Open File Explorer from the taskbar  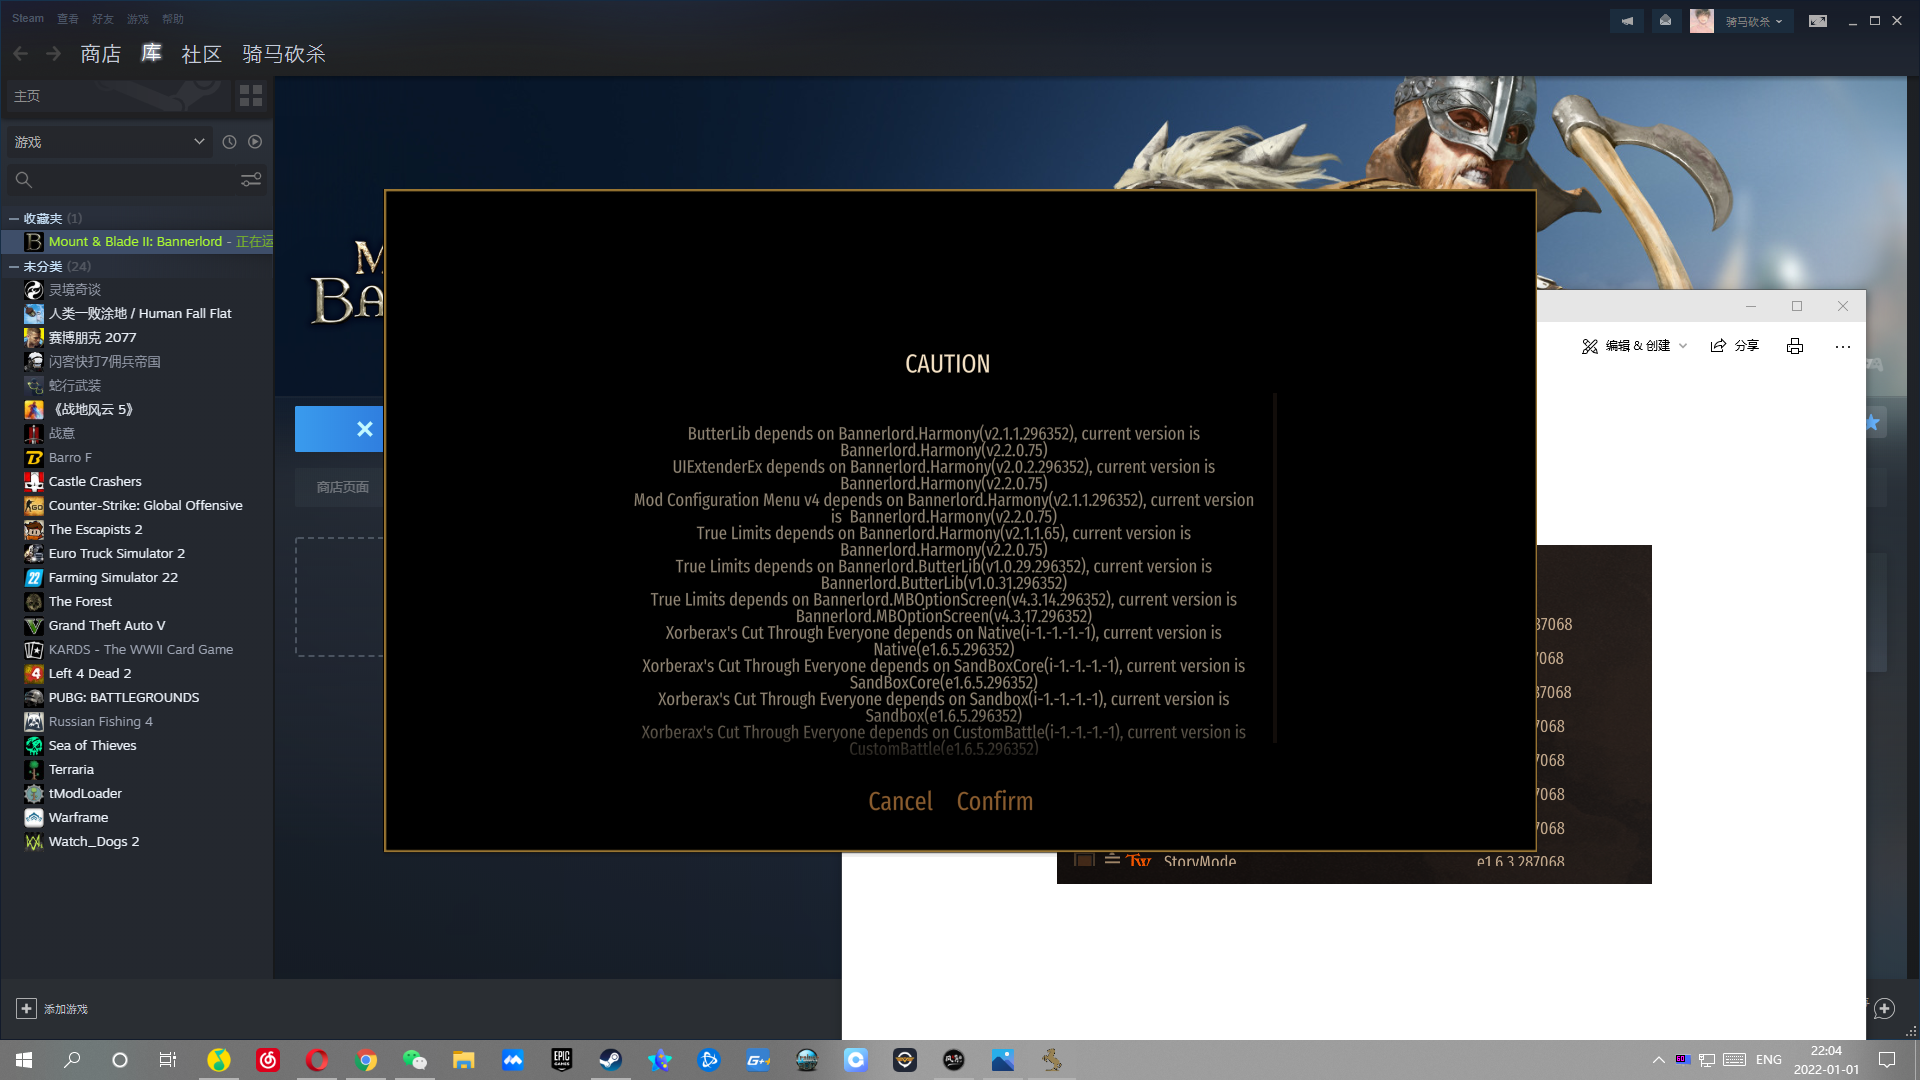463,1060
